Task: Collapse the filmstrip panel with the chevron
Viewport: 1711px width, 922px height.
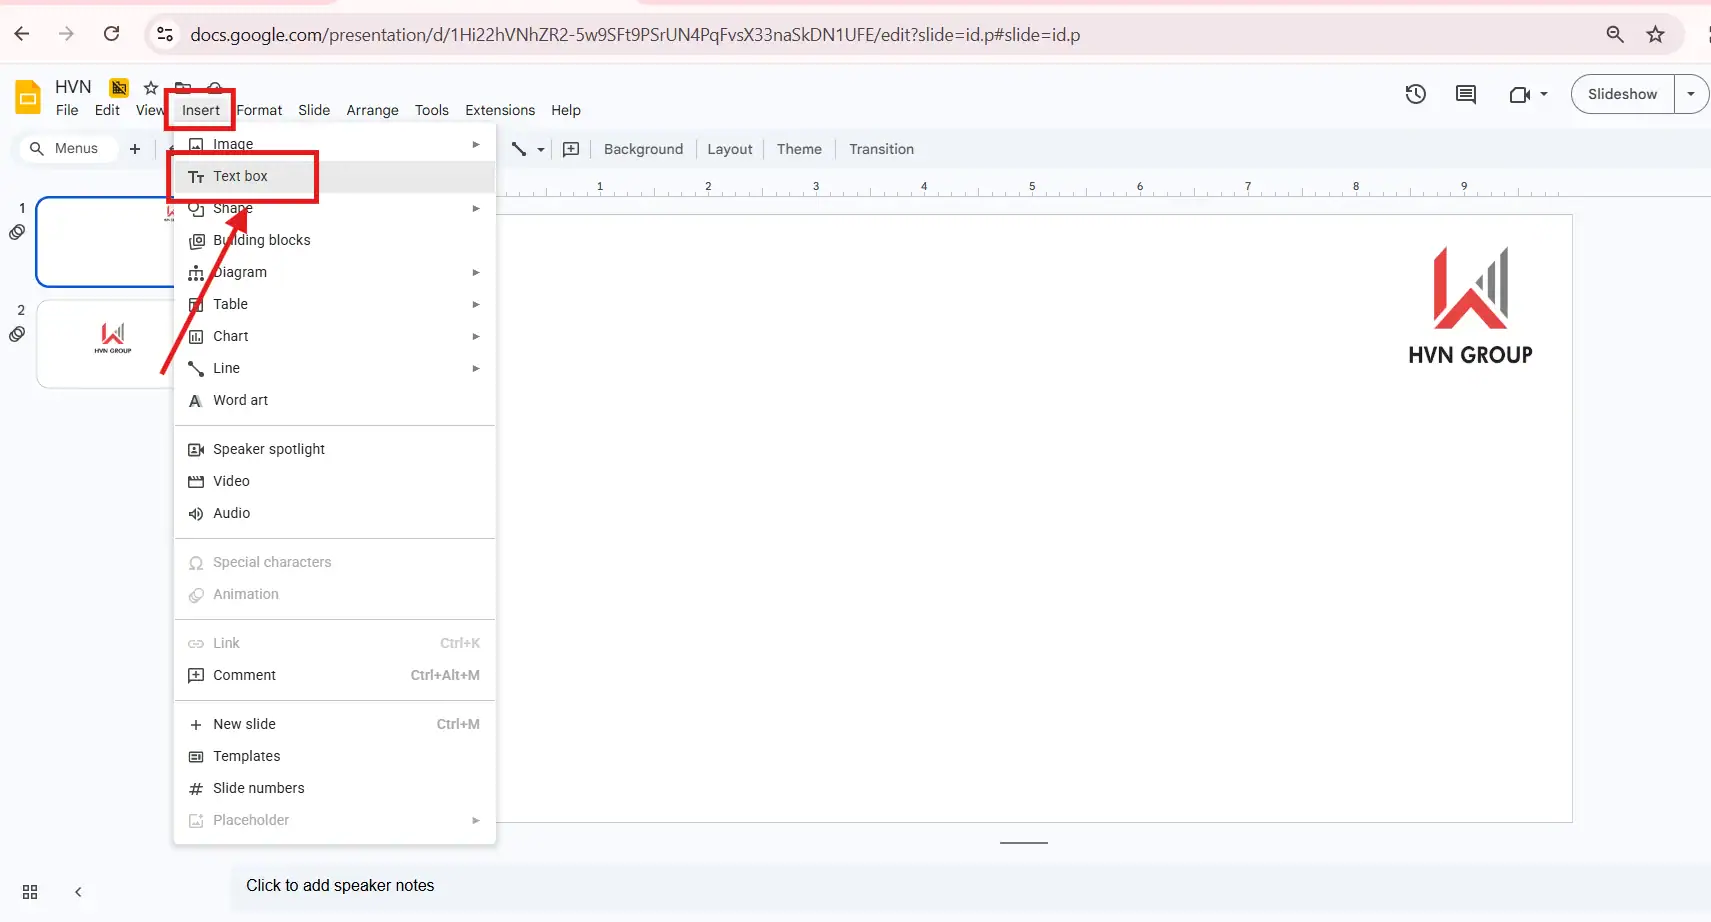Action: pos(78,891)
